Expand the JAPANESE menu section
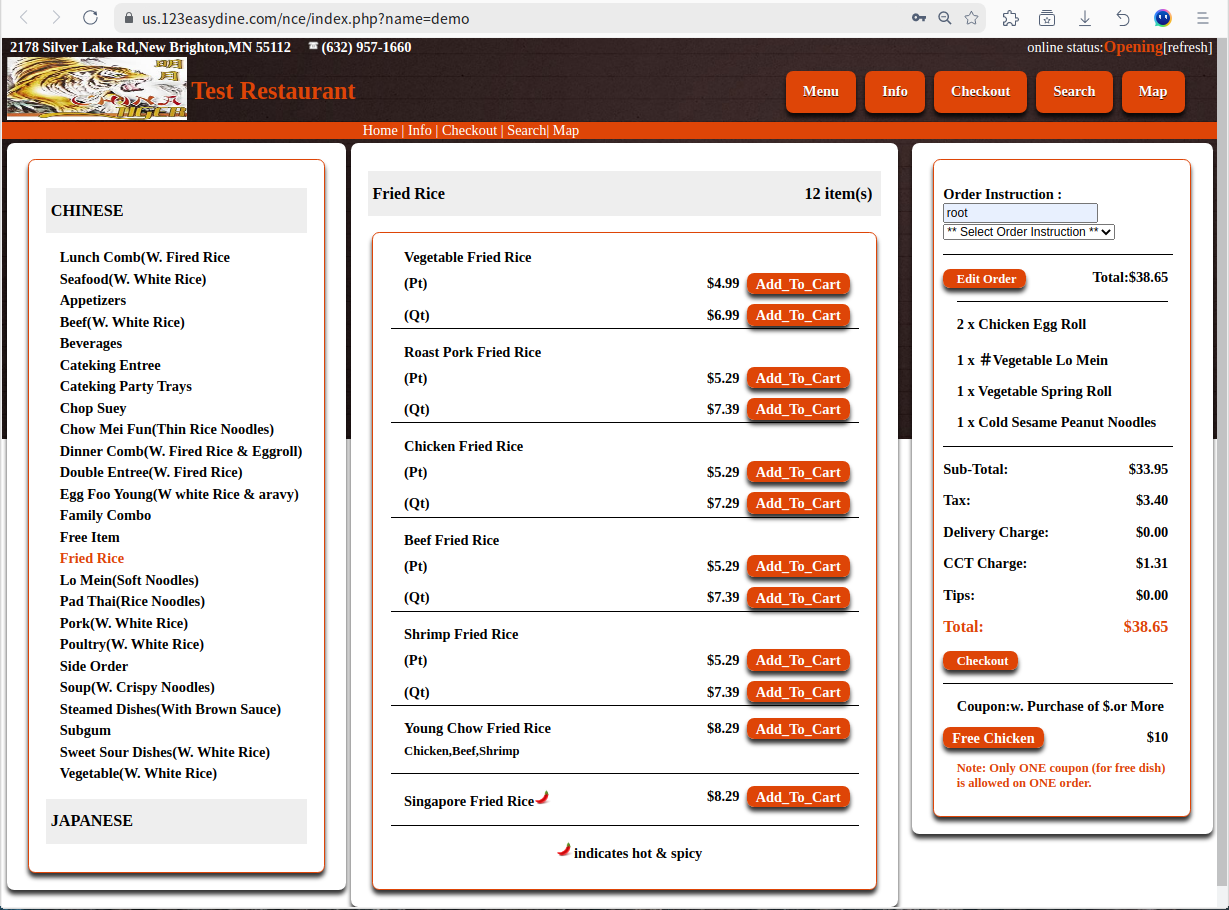Image resolution: width=1229 pixels, height=910 pixels. coord(92,821)
